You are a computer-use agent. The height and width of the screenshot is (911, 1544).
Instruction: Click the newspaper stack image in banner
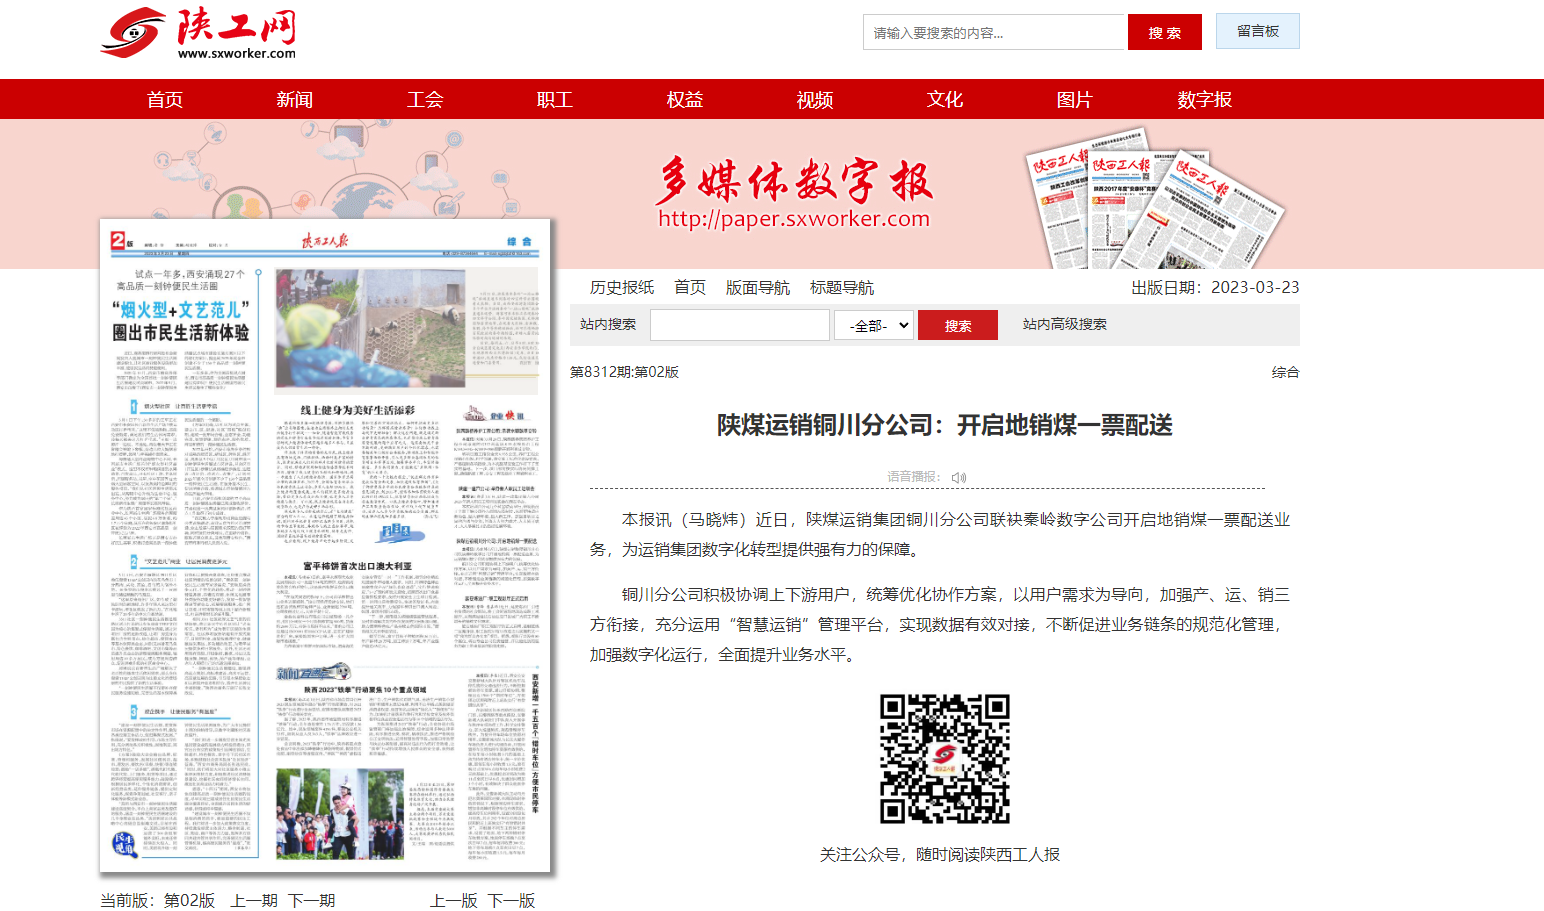click(1155, 200)
